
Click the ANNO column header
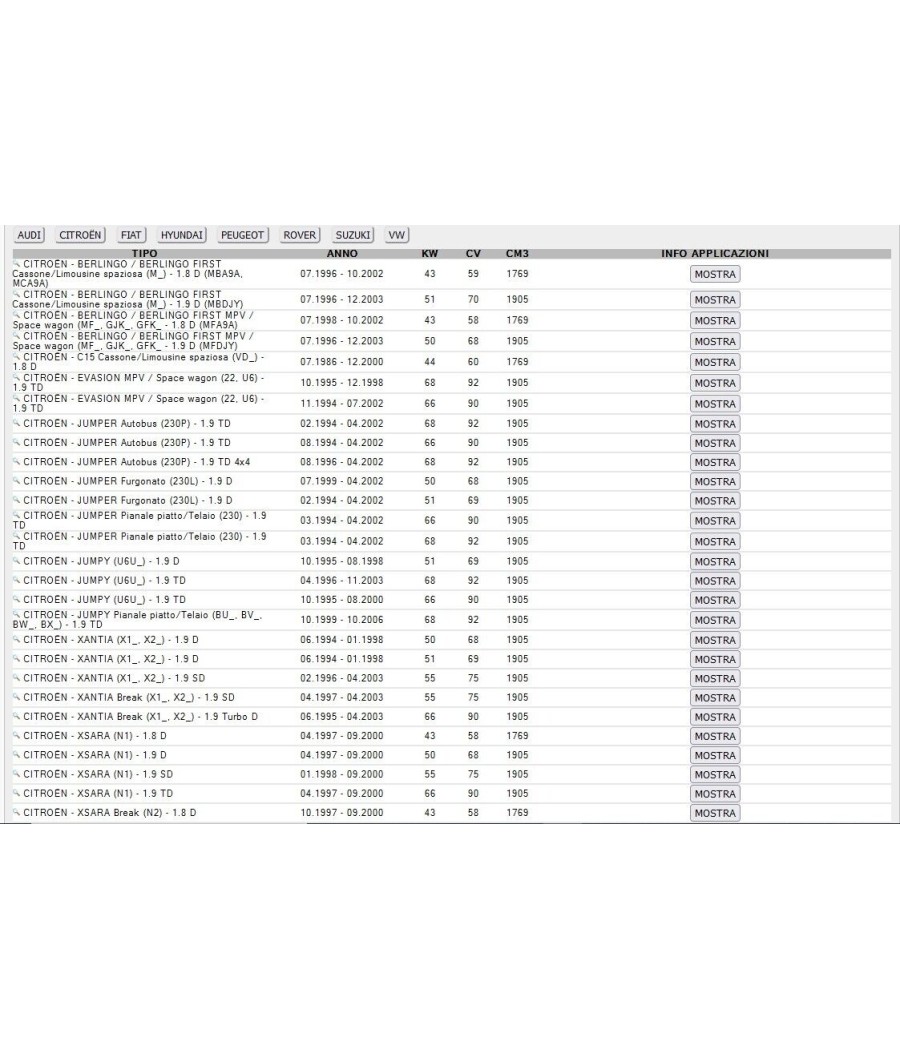(342, 254)
